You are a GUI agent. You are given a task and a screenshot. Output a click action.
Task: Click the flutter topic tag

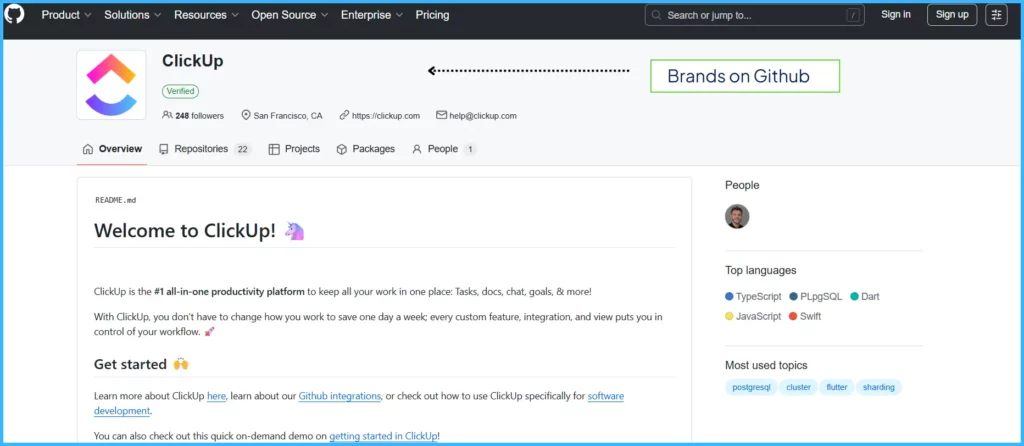point(837,387)
